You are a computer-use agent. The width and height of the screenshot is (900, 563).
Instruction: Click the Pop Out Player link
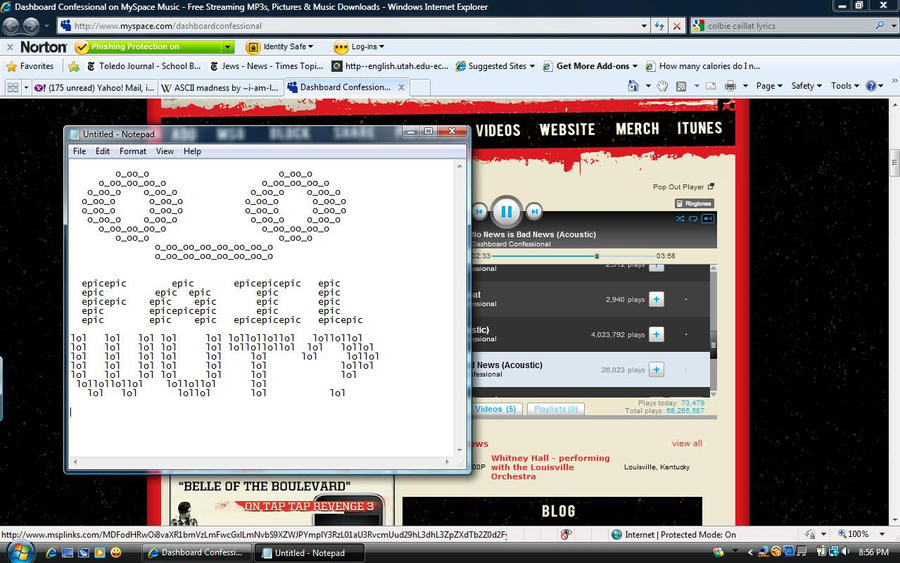[x=683, y=187]
